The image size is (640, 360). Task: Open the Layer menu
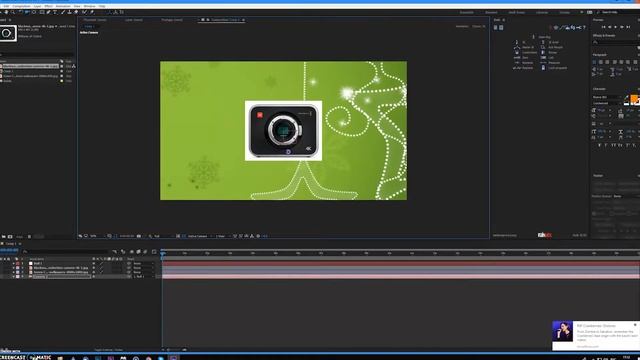37,6
